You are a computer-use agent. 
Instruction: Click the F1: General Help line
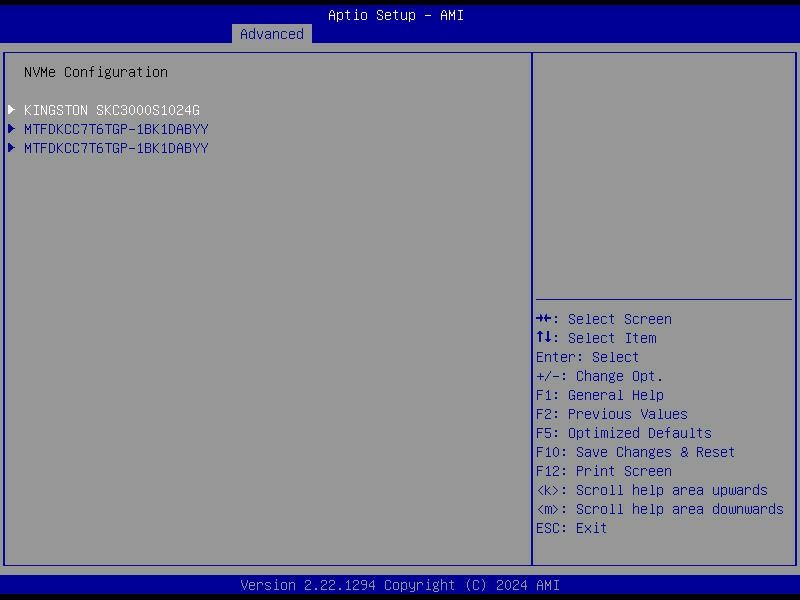click(x=600, y=395)
